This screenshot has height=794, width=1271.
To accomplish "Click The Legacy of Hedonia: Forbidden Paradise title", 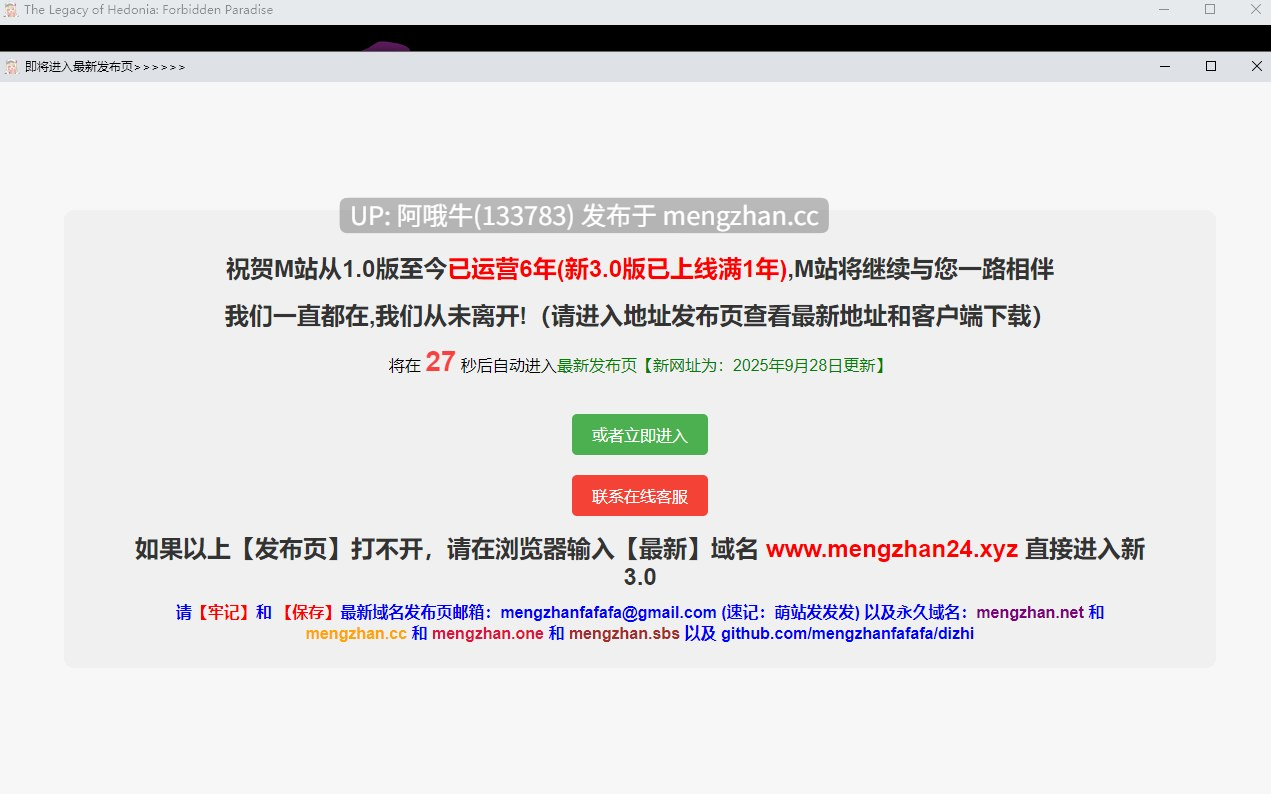I will (148, 10).
